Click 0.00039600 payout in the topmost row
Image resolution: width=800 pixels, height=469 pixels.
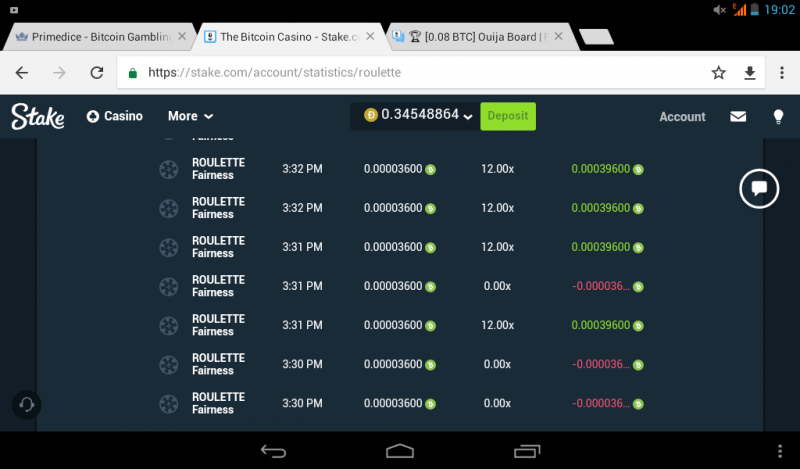click(x=601, y=169)
